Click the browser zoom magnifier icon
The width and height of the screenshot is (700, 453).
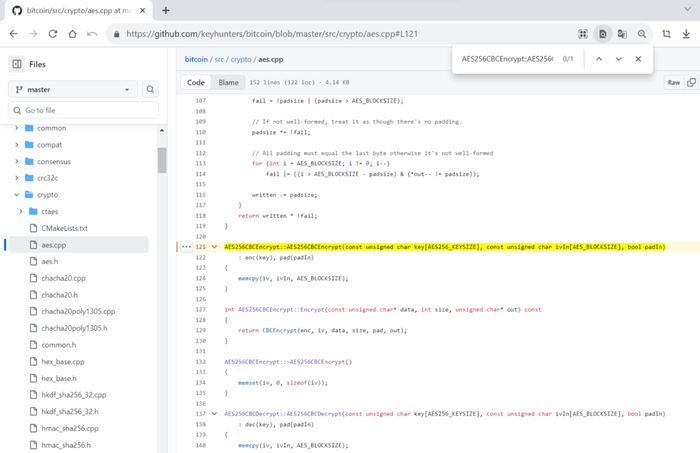coord(642,33)
